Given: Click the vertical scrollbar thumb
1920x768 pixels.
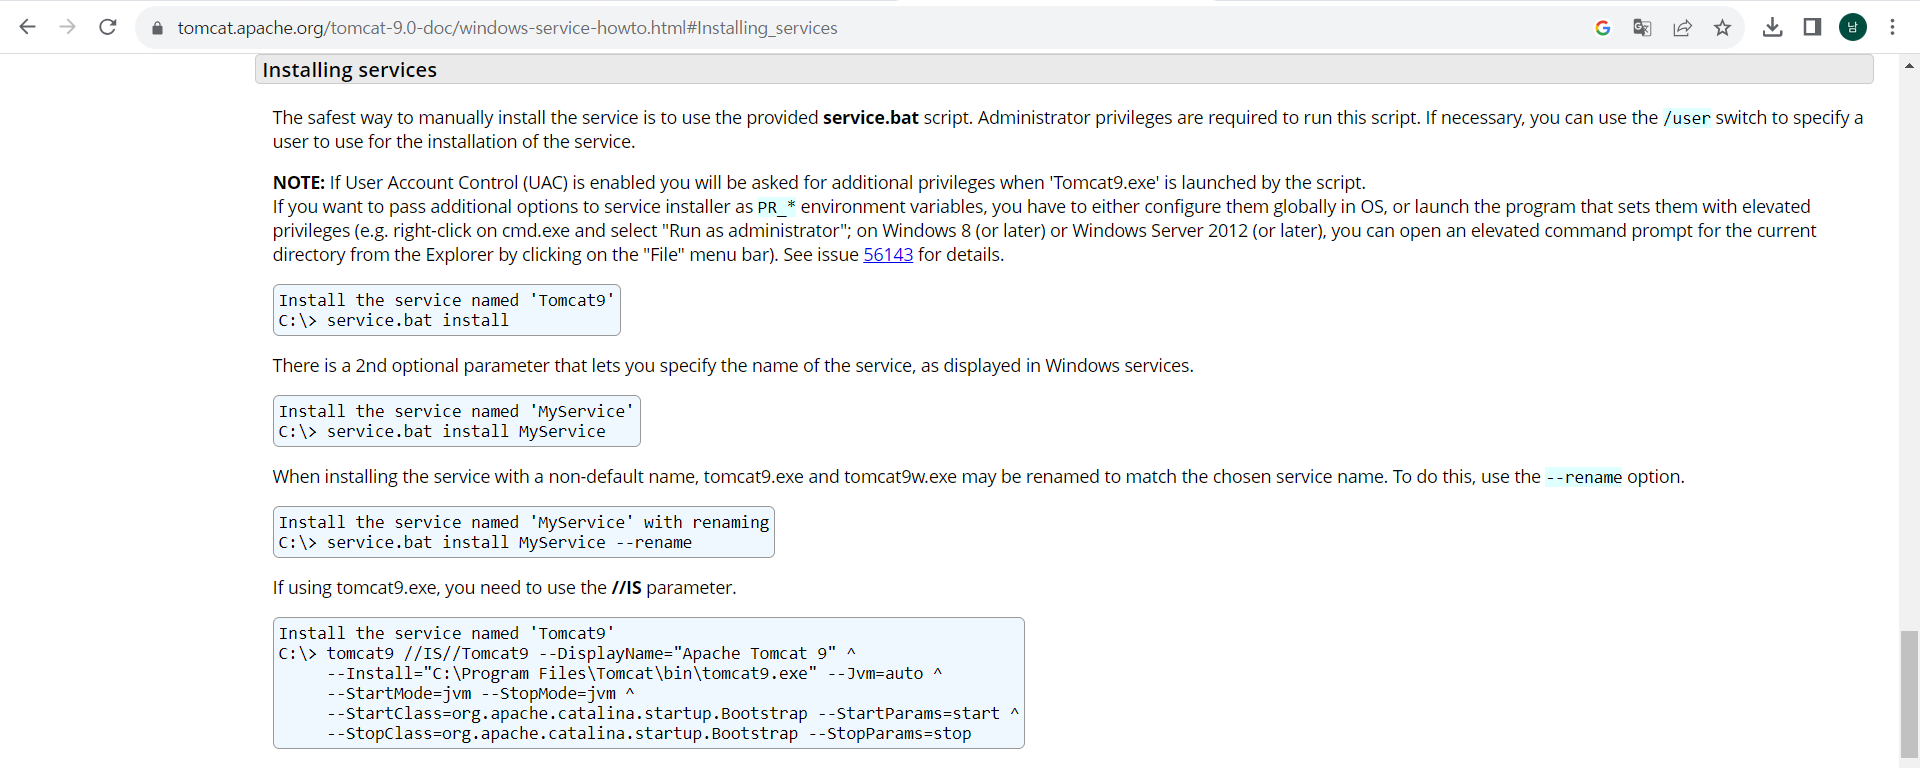Looking at the screenshot, I should (x=1909, y=694).
